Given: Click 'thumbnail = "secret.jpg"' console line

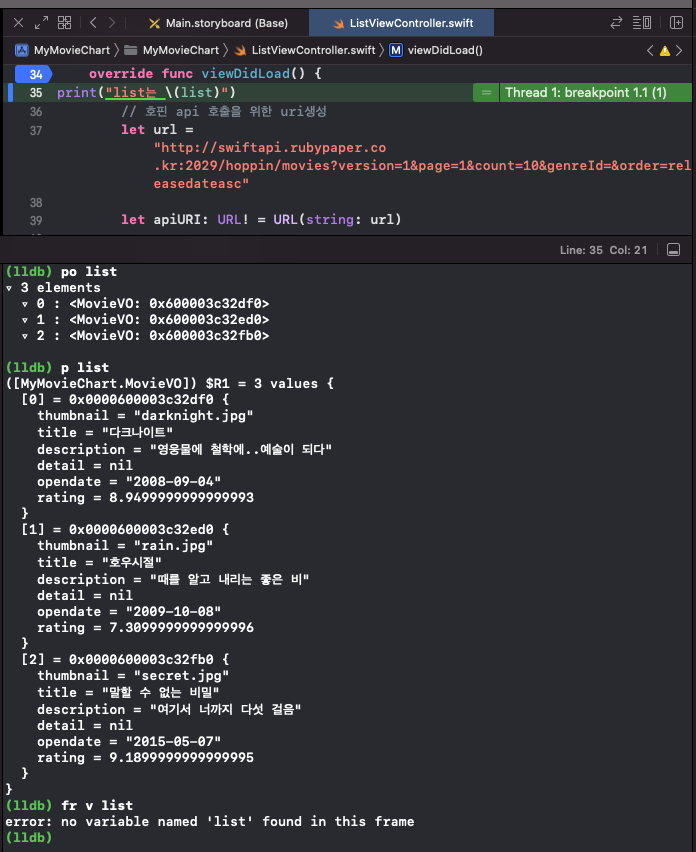Looking at the screenshot, I should click(133, 676).
